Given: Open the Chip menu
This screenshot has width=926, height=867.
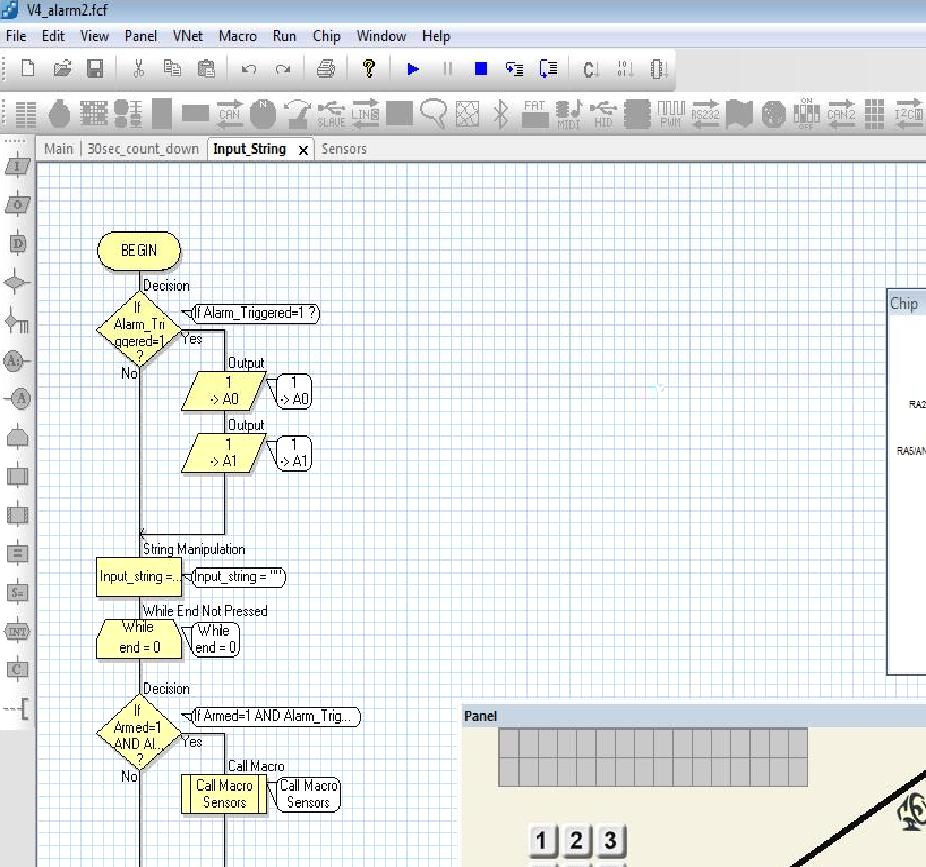Looking at the screenshot, I should tap(327, 36).
